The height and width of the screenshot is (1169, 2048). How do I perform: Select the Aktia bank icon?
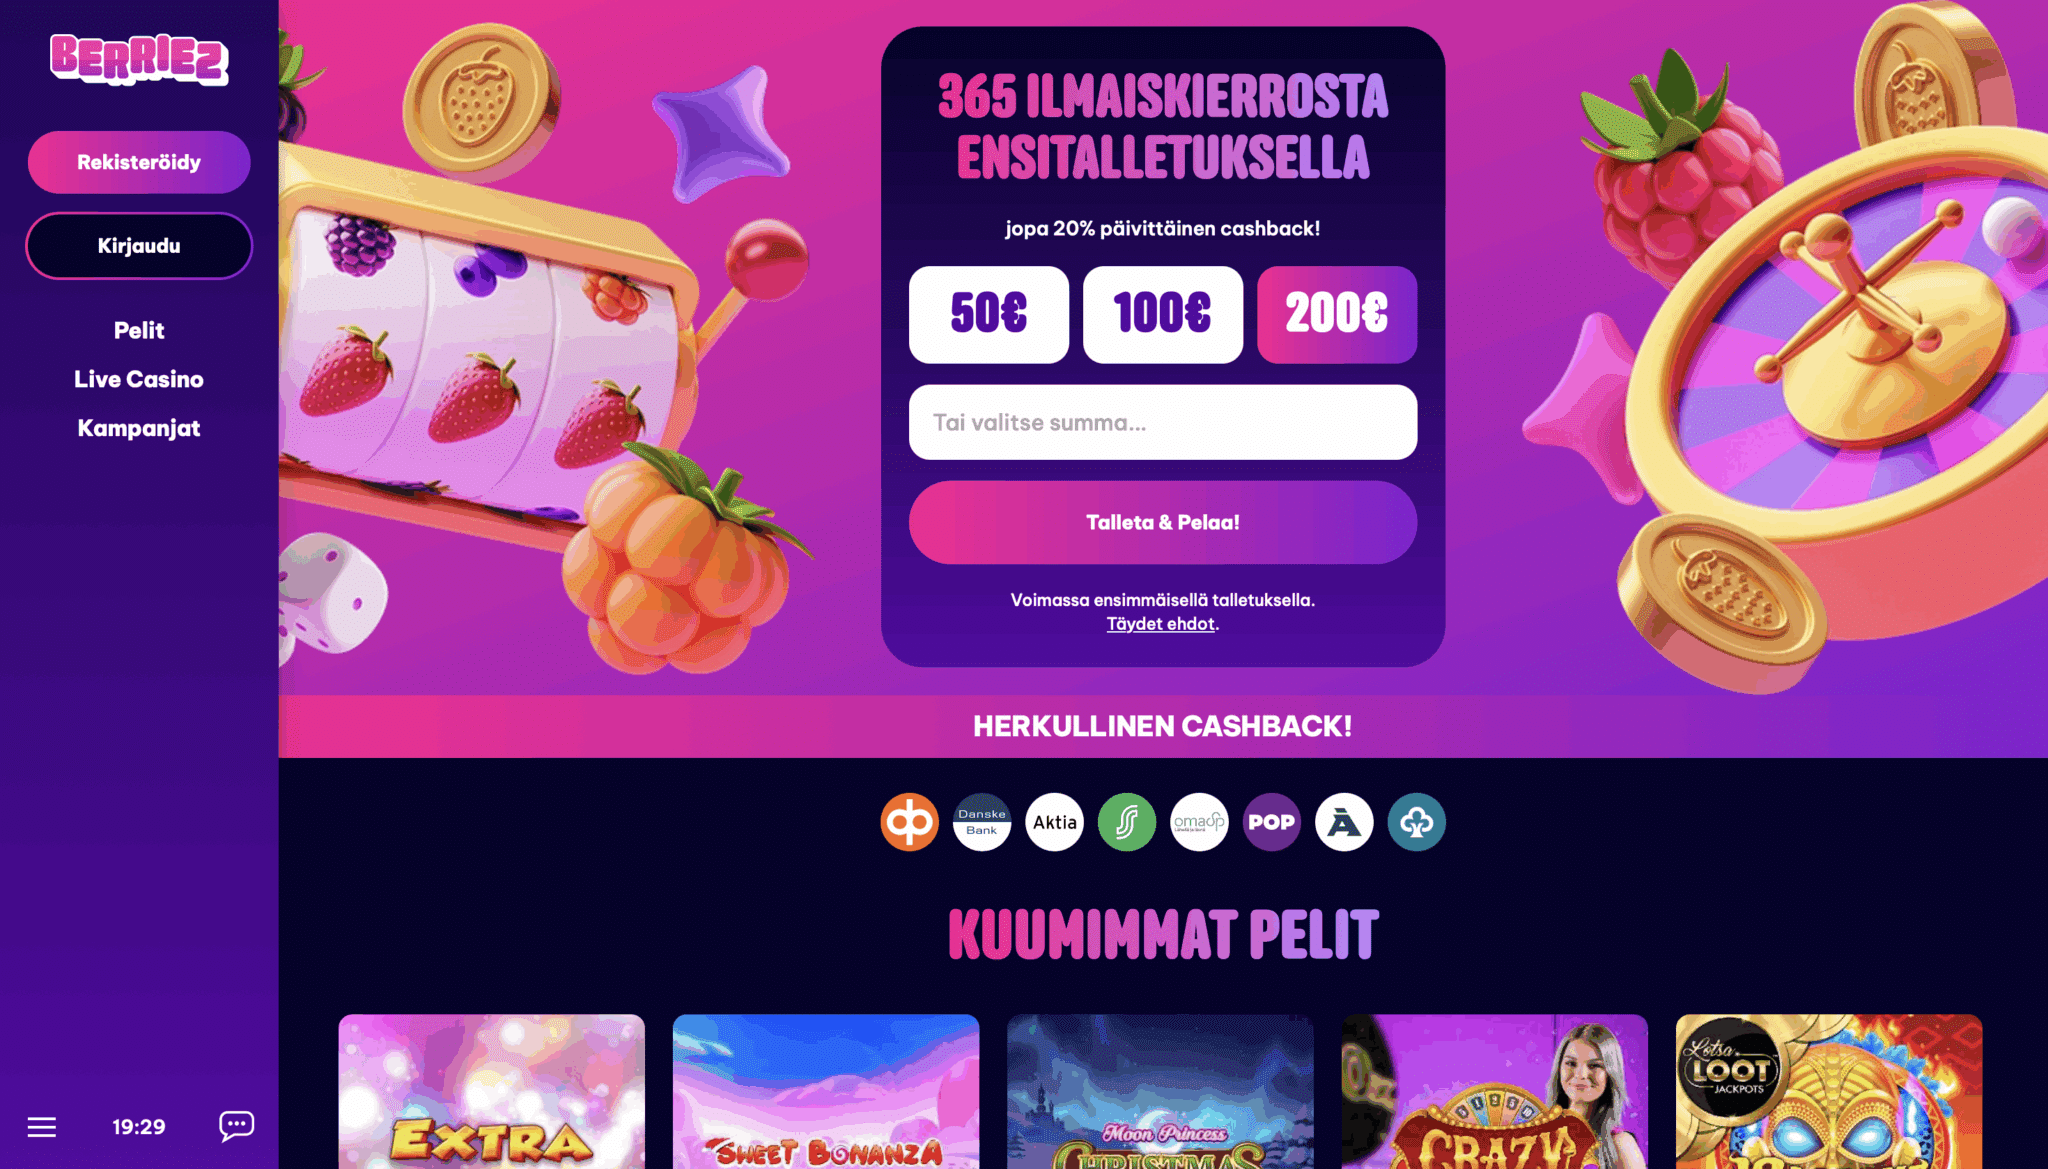pyautogui.click(x=1055, y=822)
